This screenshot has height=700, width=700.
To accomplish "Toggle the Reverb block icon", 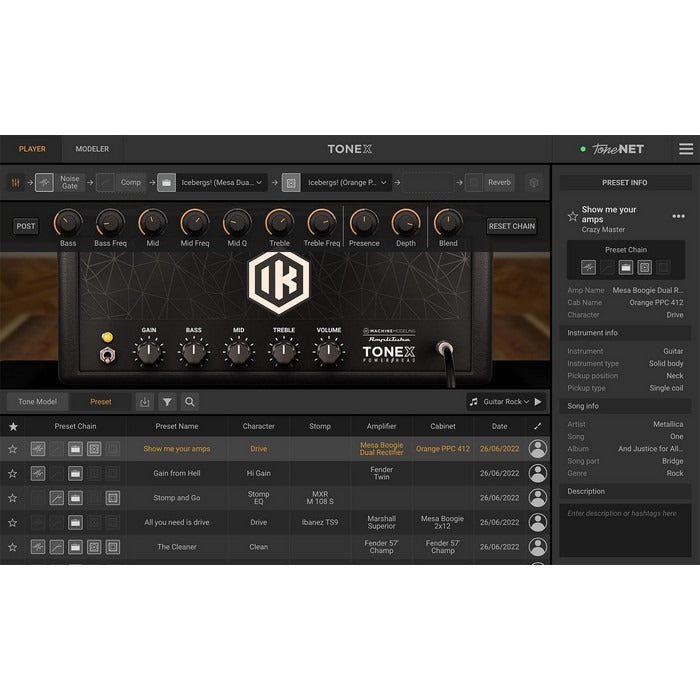I will click(474, 183).
